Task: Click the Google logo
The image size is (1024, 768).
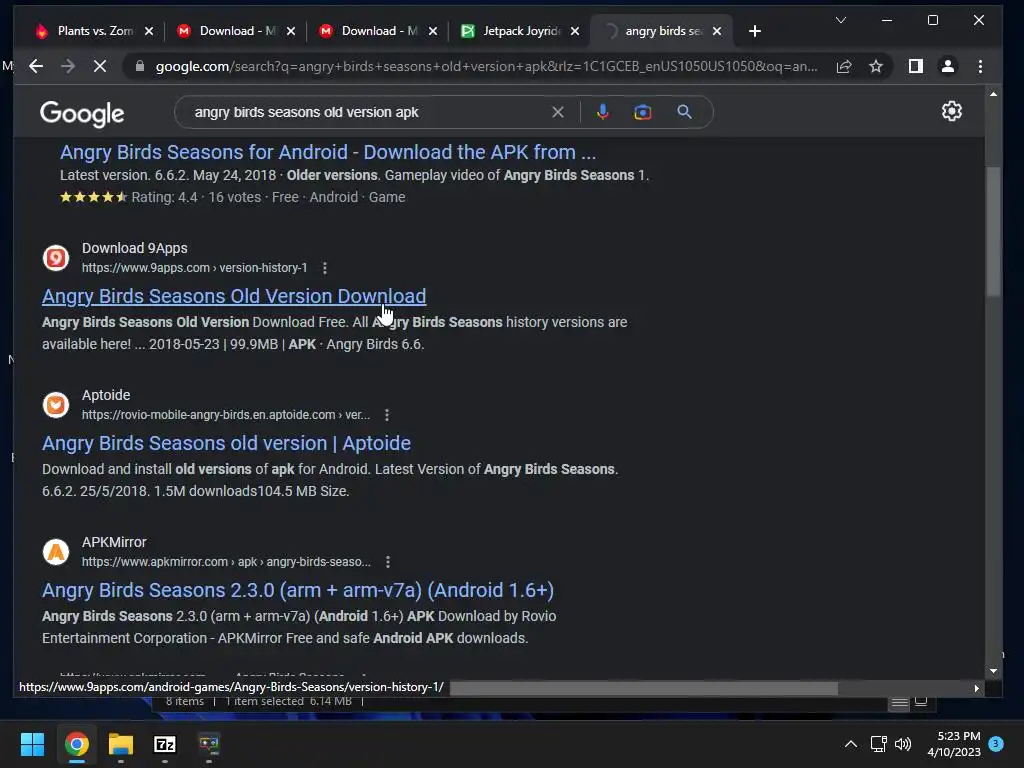Action: click(x=82, y=114)
